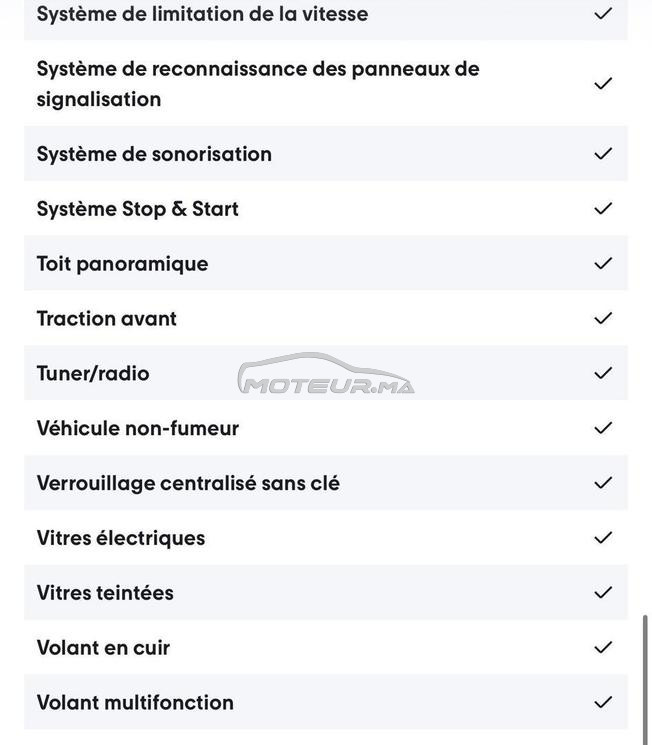The image size is (652, 745).
Task: Click the Volant multifonction checkmark
Action: pos(603,702)
